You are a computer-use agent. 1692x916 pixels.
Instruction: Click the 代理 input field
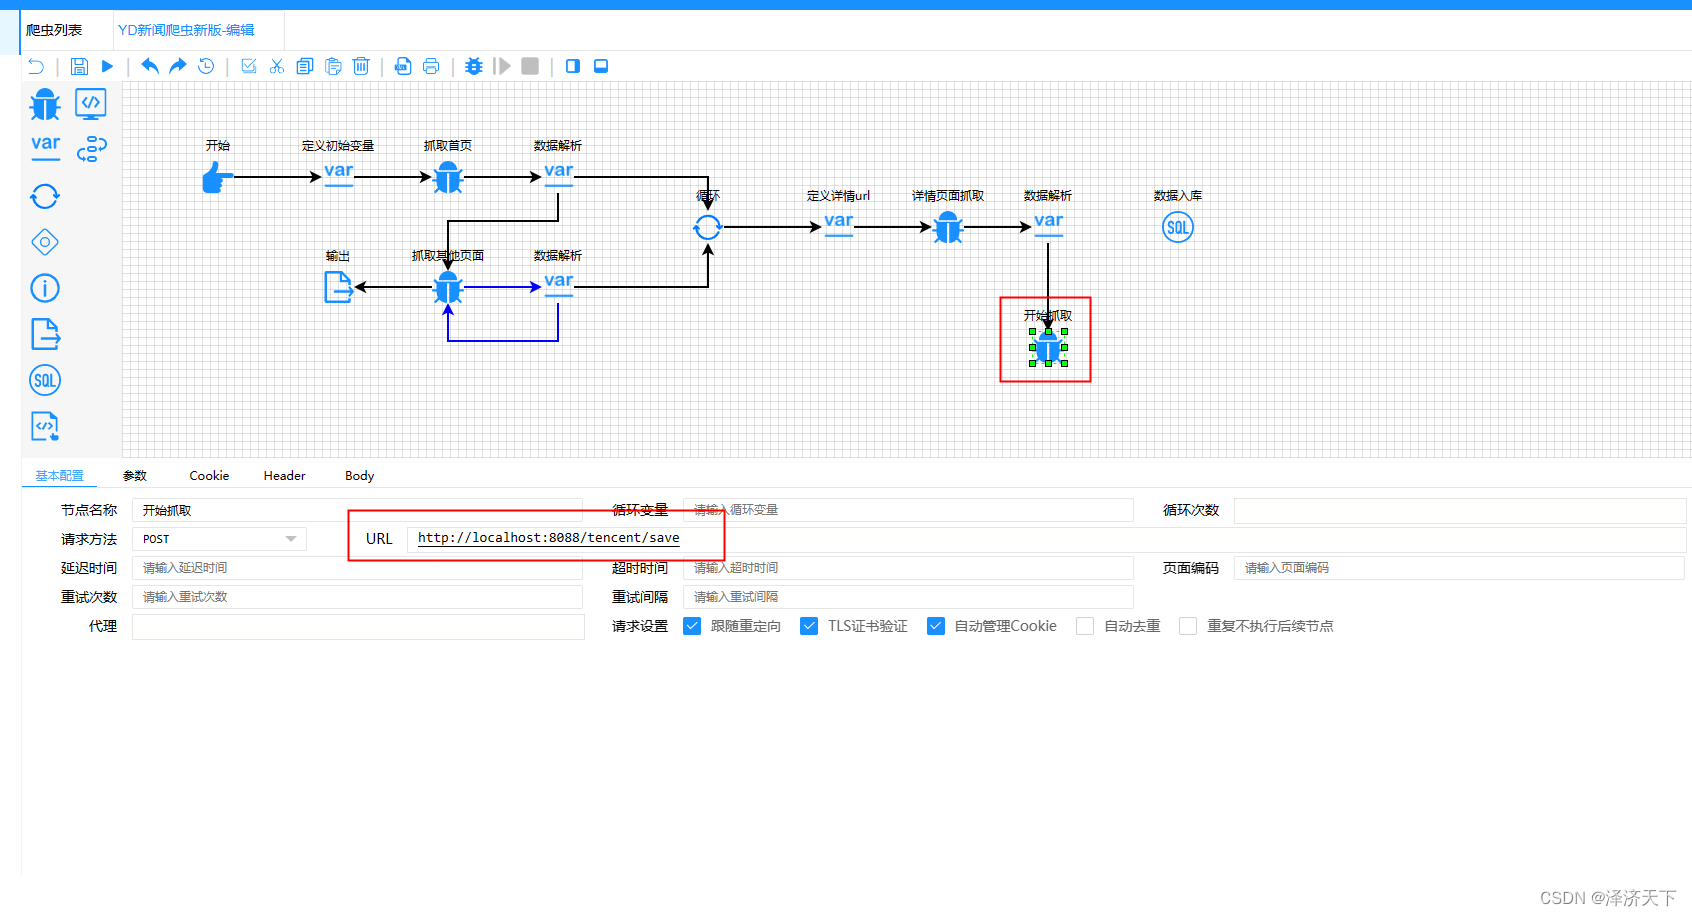click(358, 627)
